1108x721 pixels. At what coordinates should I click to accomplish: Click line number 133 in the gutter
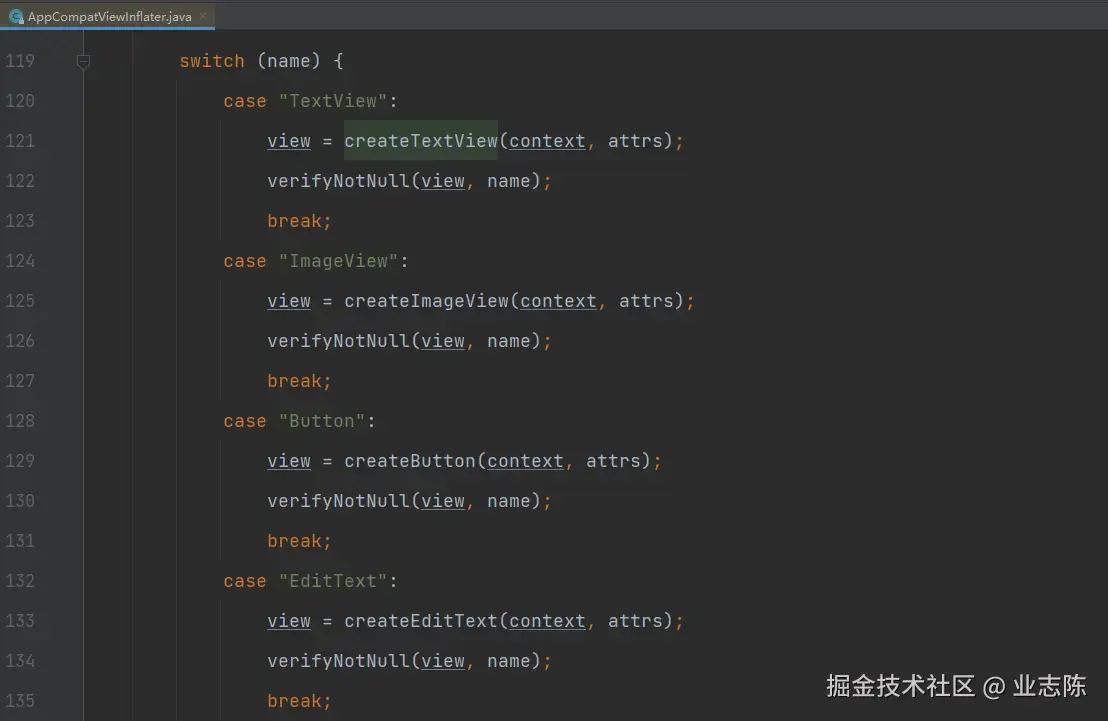20,620
